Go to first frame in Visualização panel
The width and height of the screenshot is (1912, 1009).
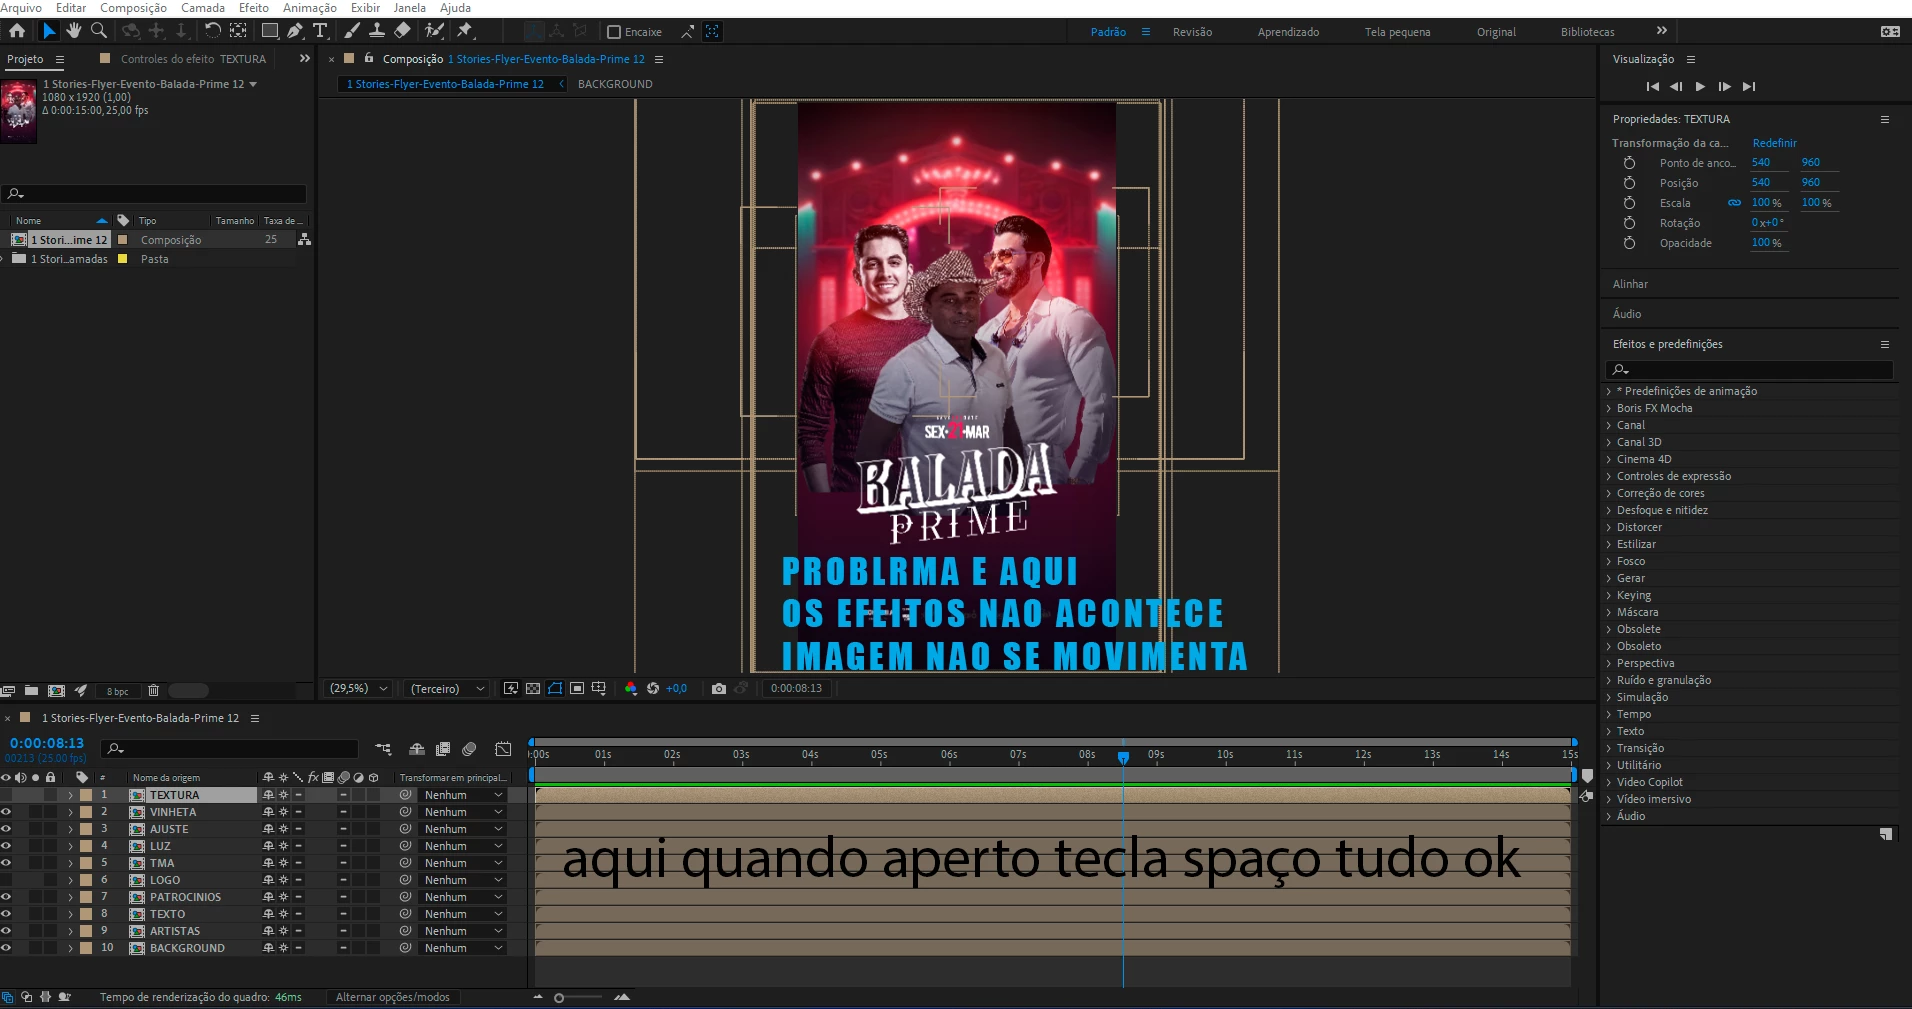pyautogui.click(x=1652, y=87)
